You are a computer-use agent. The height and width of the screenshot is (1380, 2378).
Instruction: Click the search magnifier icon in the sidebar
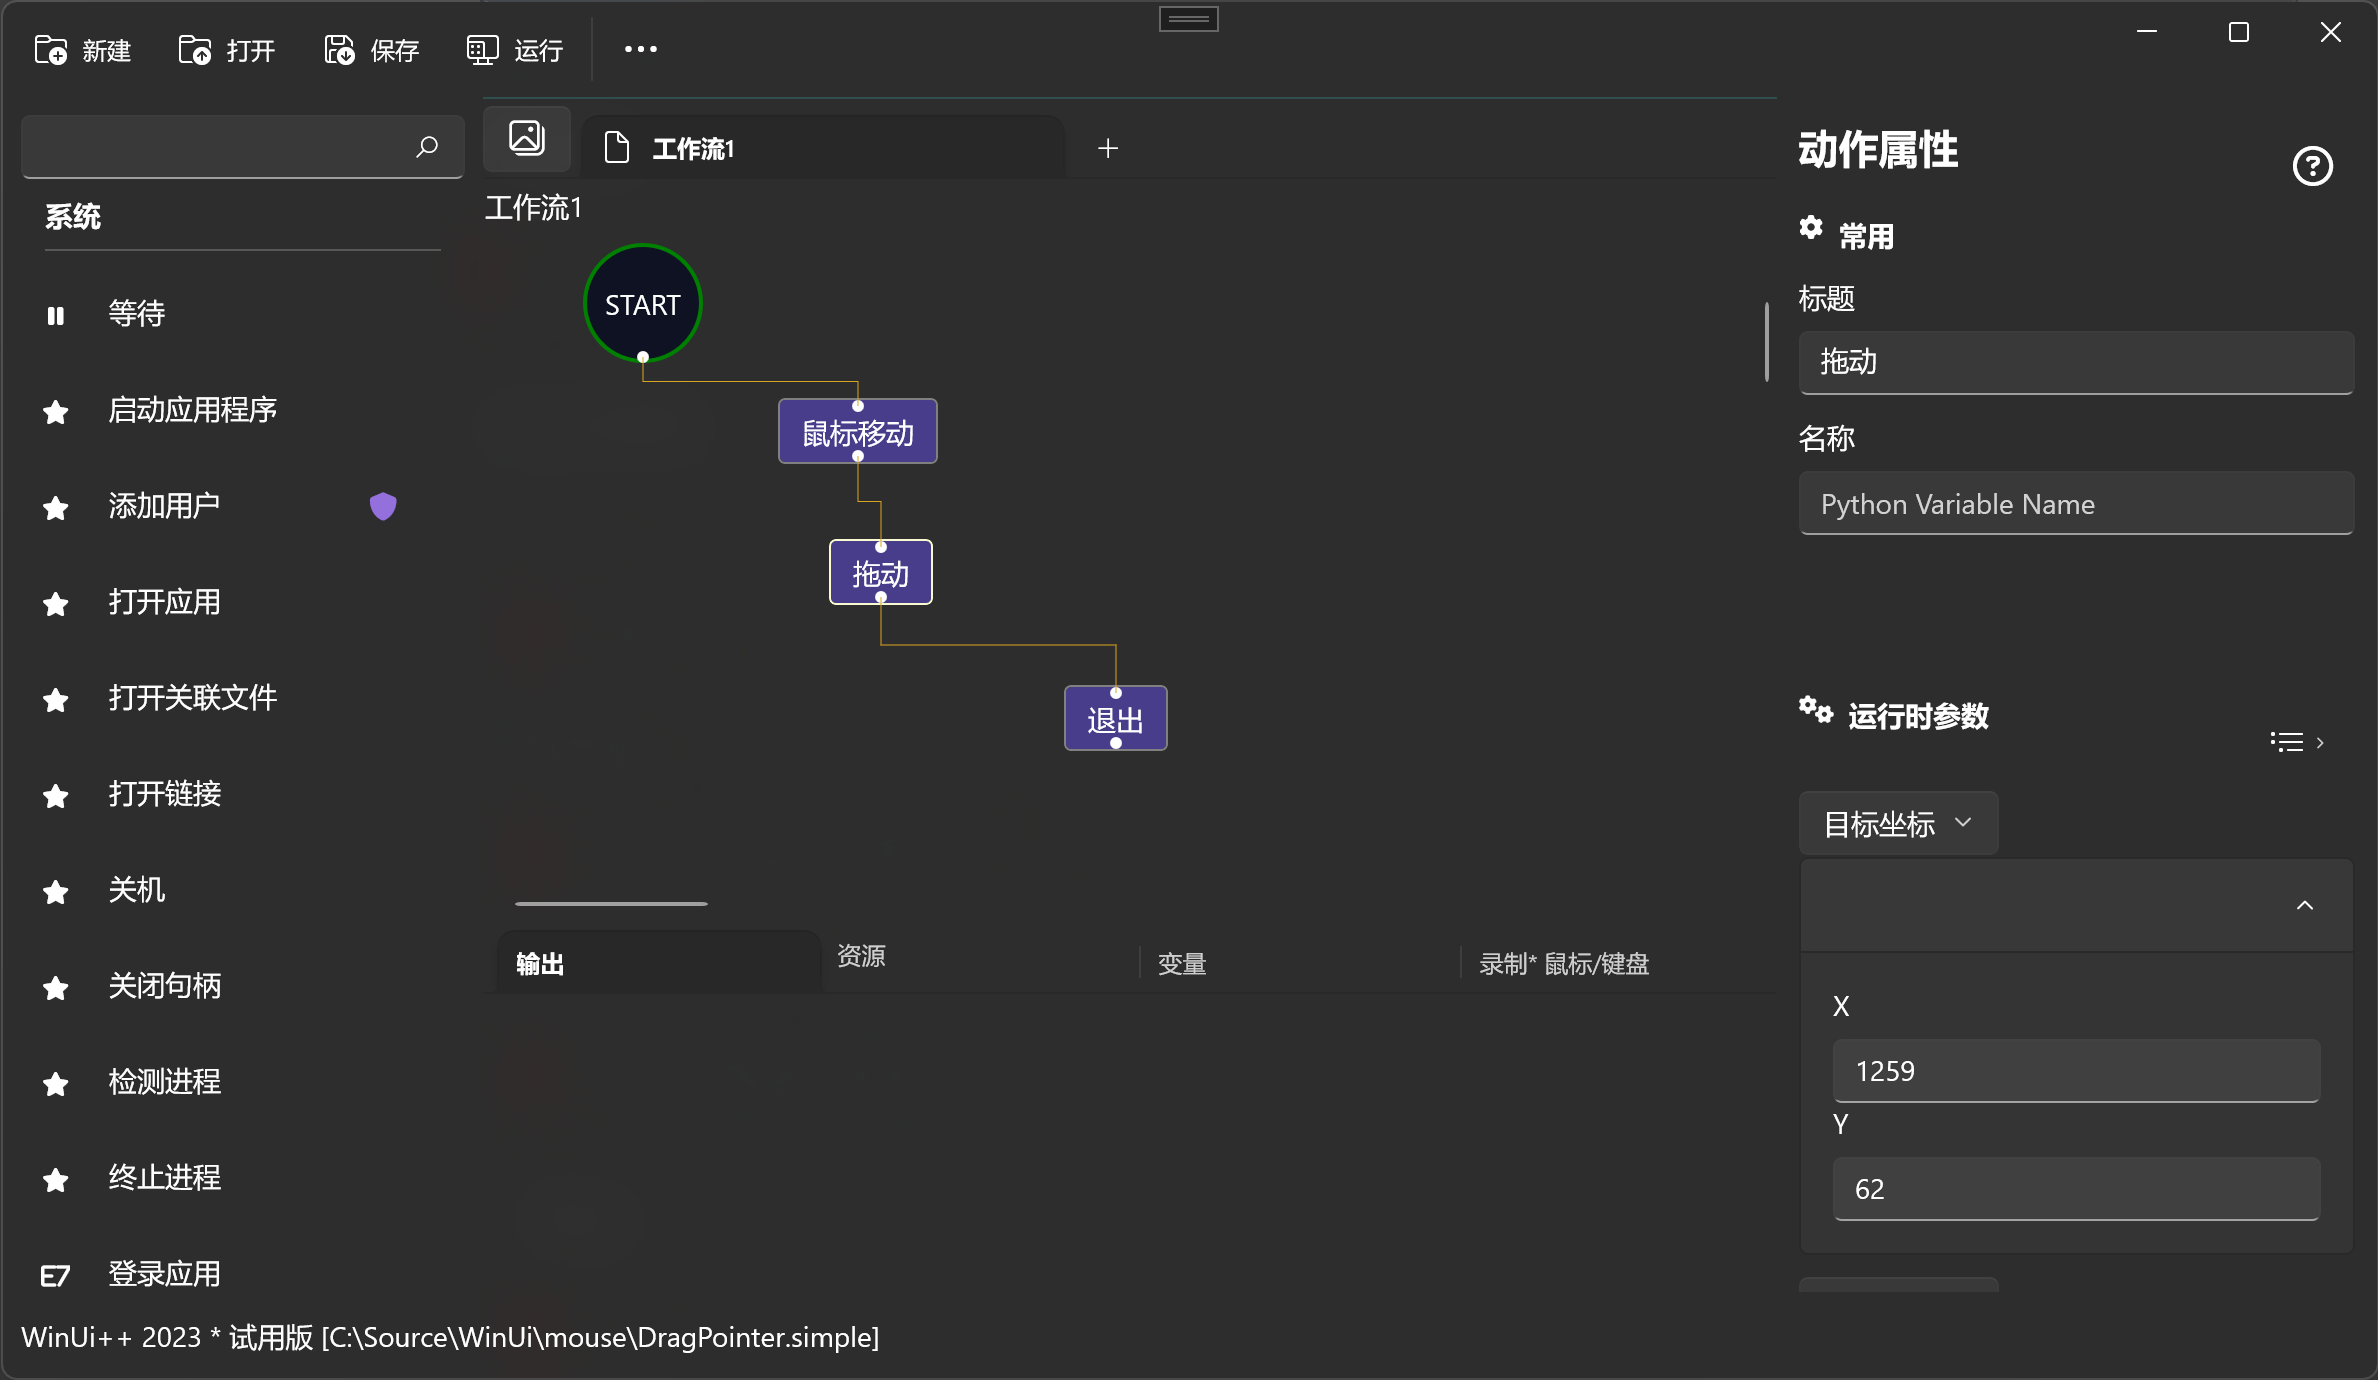pyautogui.click(x=427, y=147)
